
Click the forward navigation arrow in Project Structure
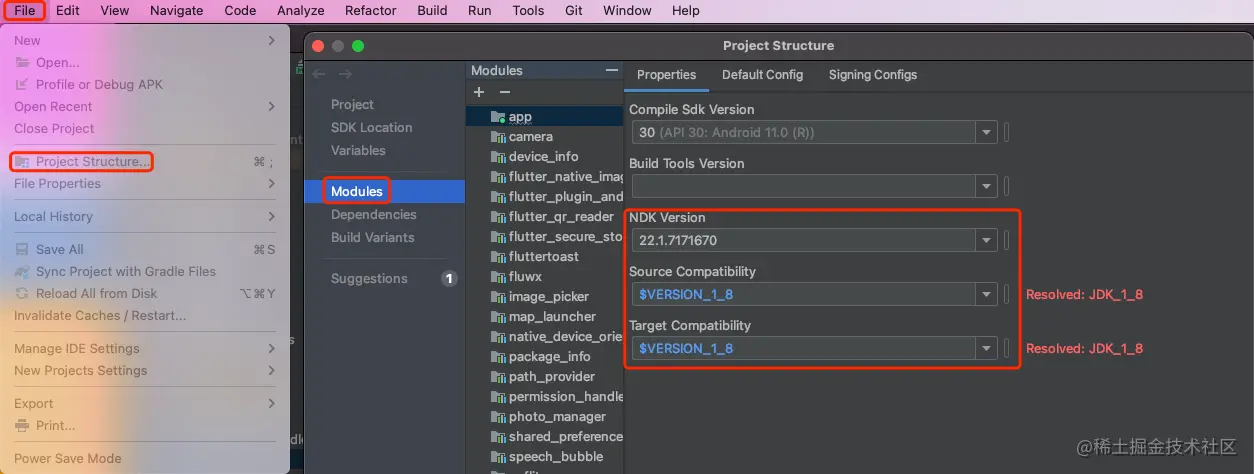345,74
